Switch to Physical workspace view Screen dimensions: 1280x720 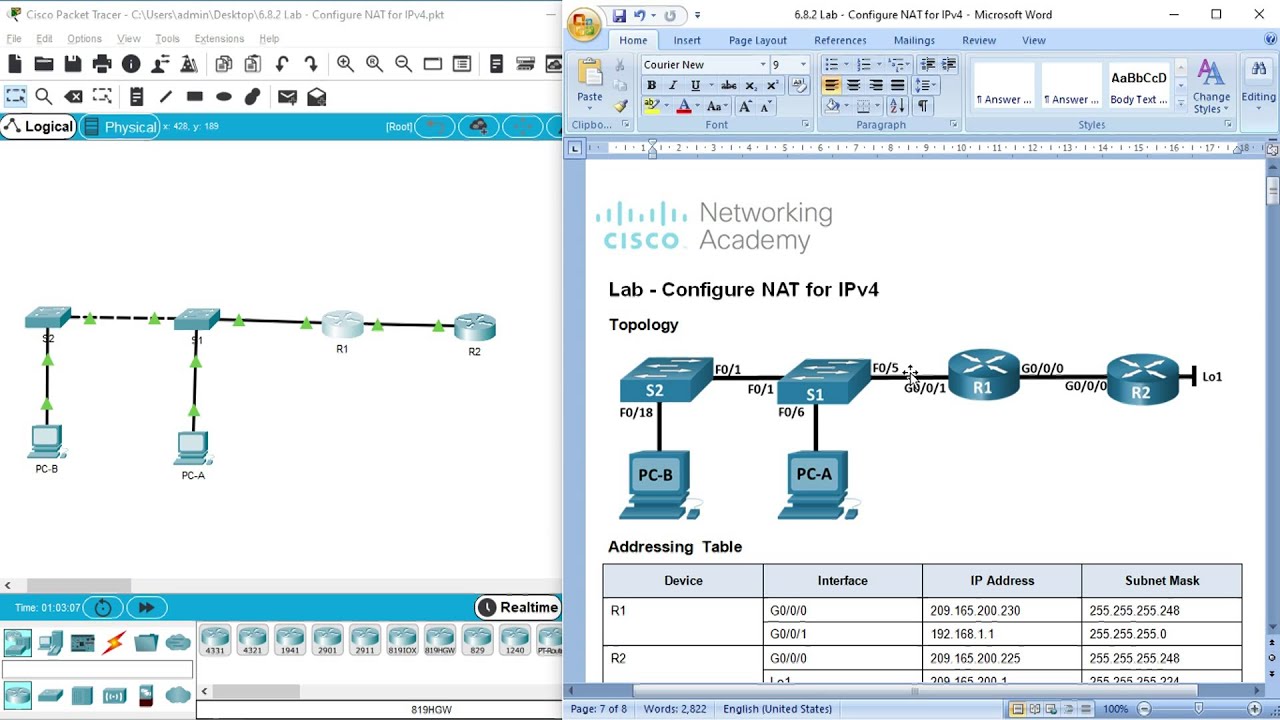pyautogui.click(x=119, y=127)
